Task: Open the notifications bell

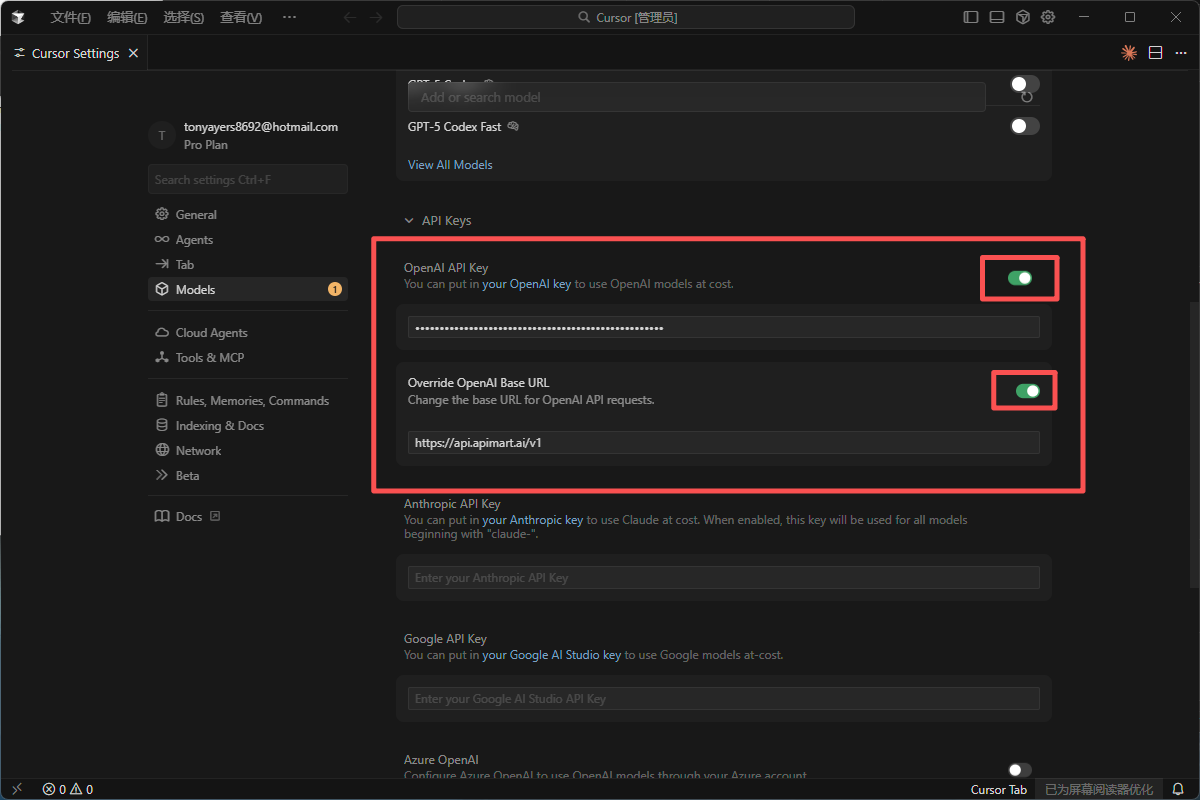Action: pyautogui.click(x=1178, y=789)
